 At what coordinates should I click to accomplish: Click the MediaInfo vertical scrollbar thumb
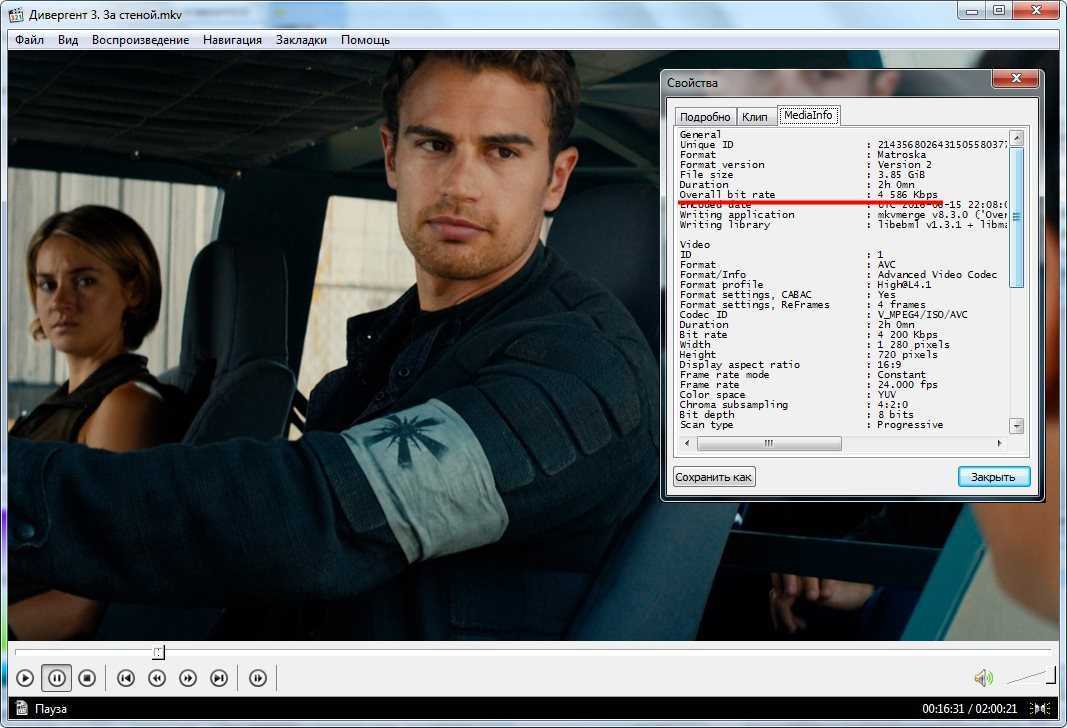point(1017,217)
